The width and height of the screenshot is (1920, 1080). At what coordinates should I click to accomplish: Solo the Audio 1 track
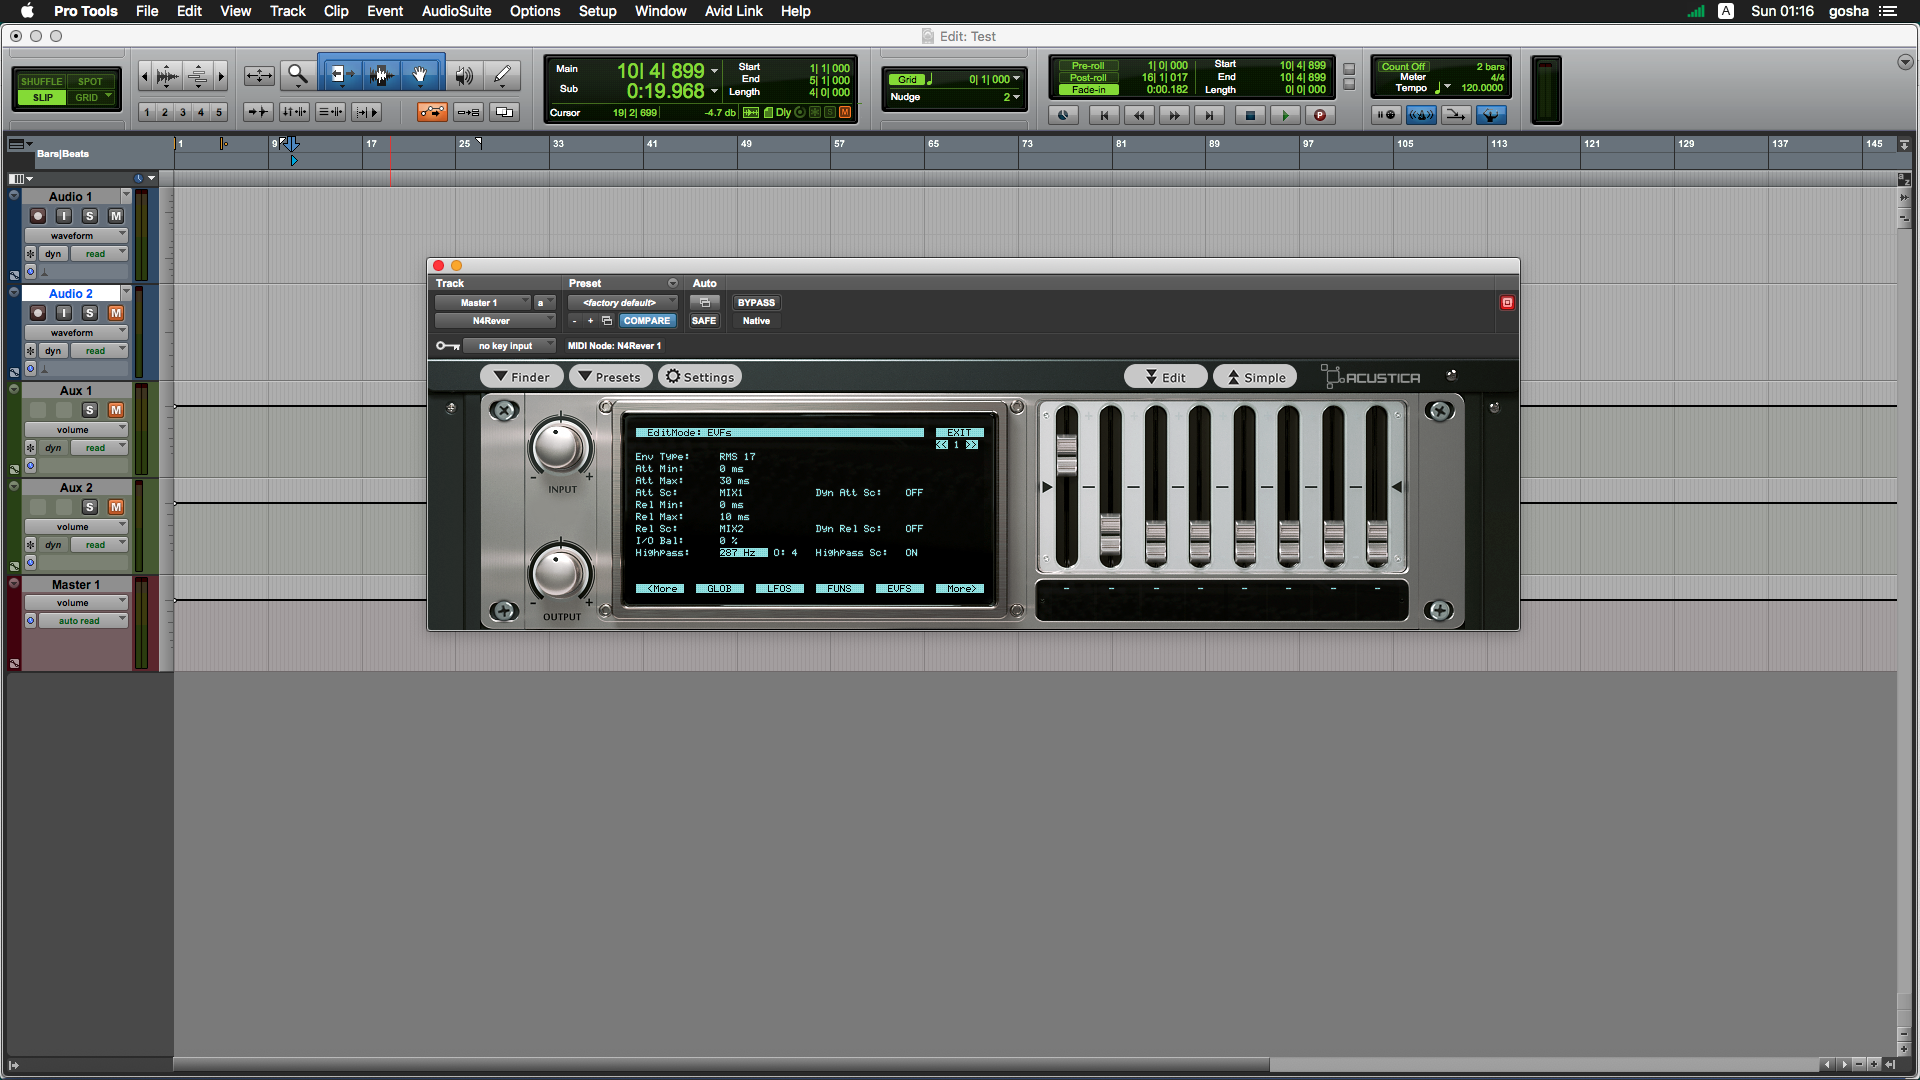[89, 216]
